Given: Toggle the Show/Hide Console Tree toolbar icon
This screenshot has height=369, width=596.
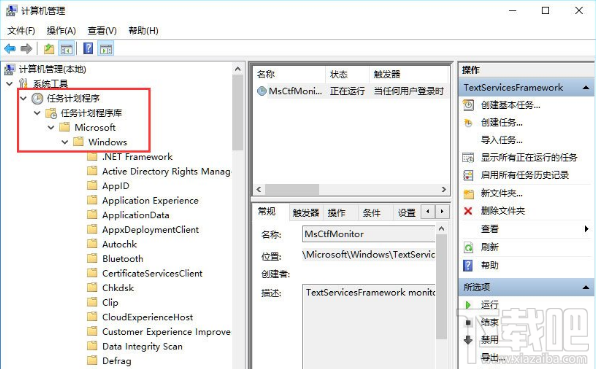Looking at the screenshot, I should (67, 49).
